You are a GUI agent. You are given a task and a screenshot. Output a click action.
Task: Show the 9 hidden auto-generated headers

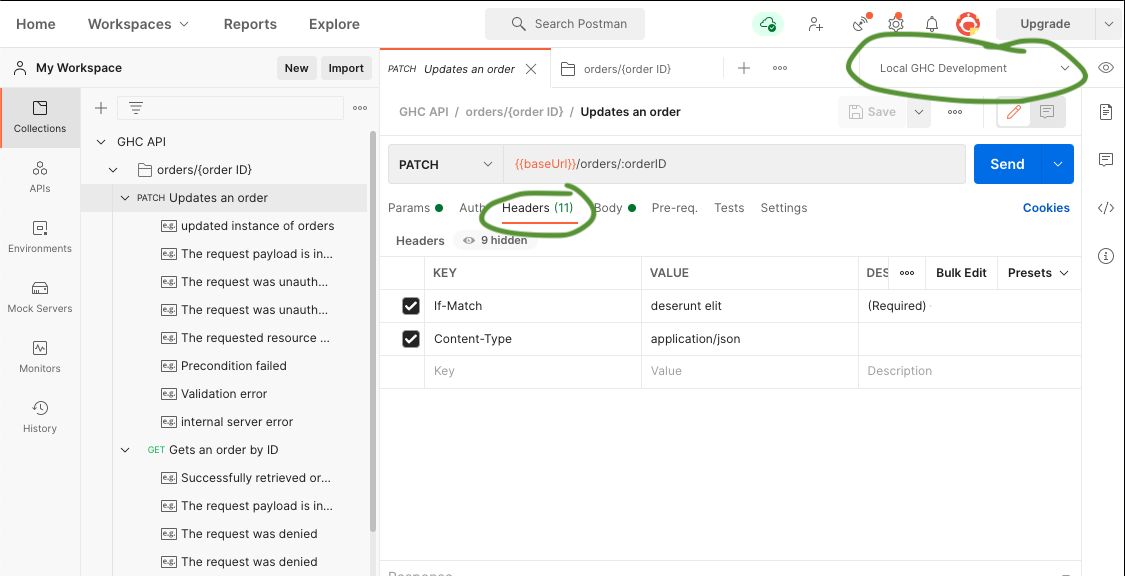(x=494, y=240)
